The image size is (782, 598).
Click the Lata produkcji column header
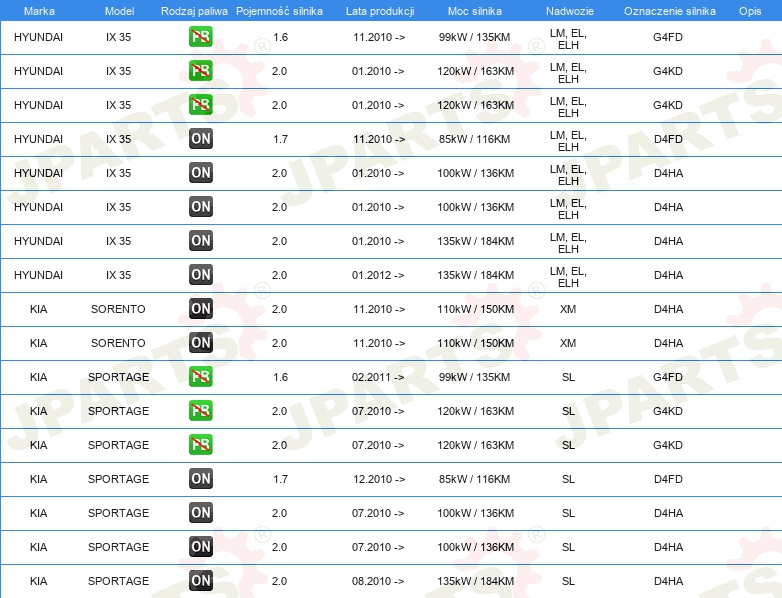click(379, 10)
